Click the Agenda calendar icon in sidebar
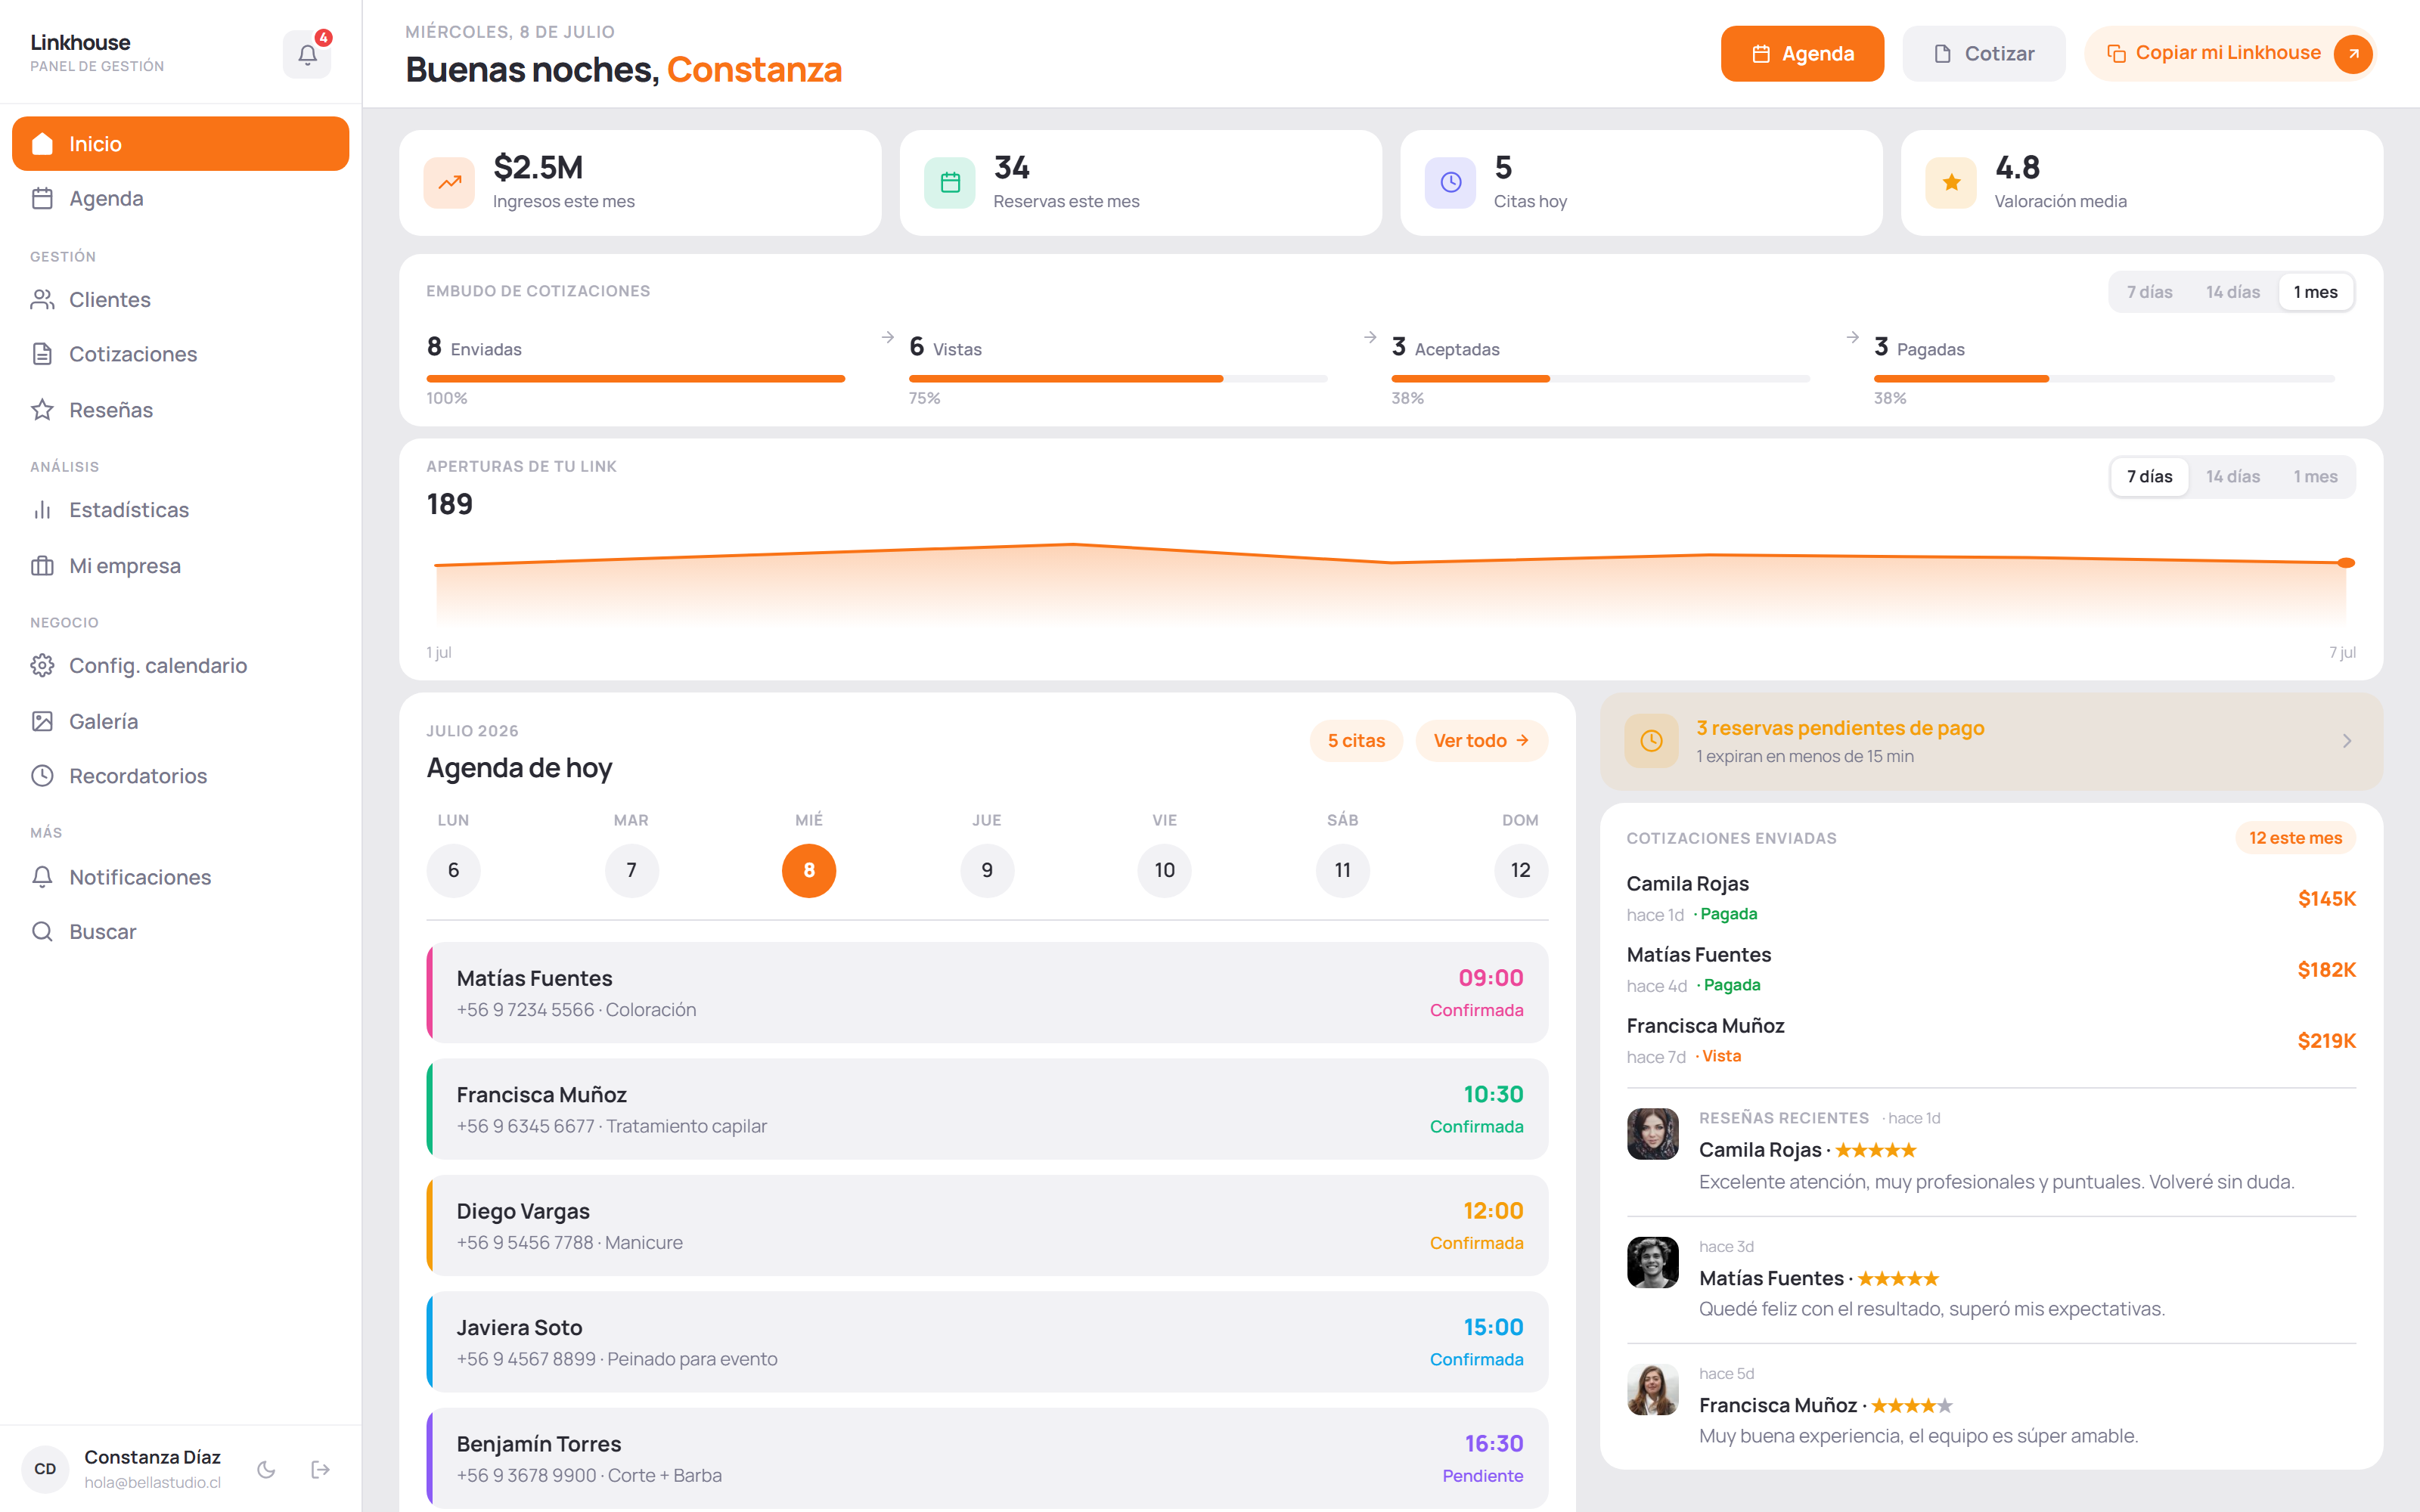This screenshot has width=2420, height=1512. [42, 199]
